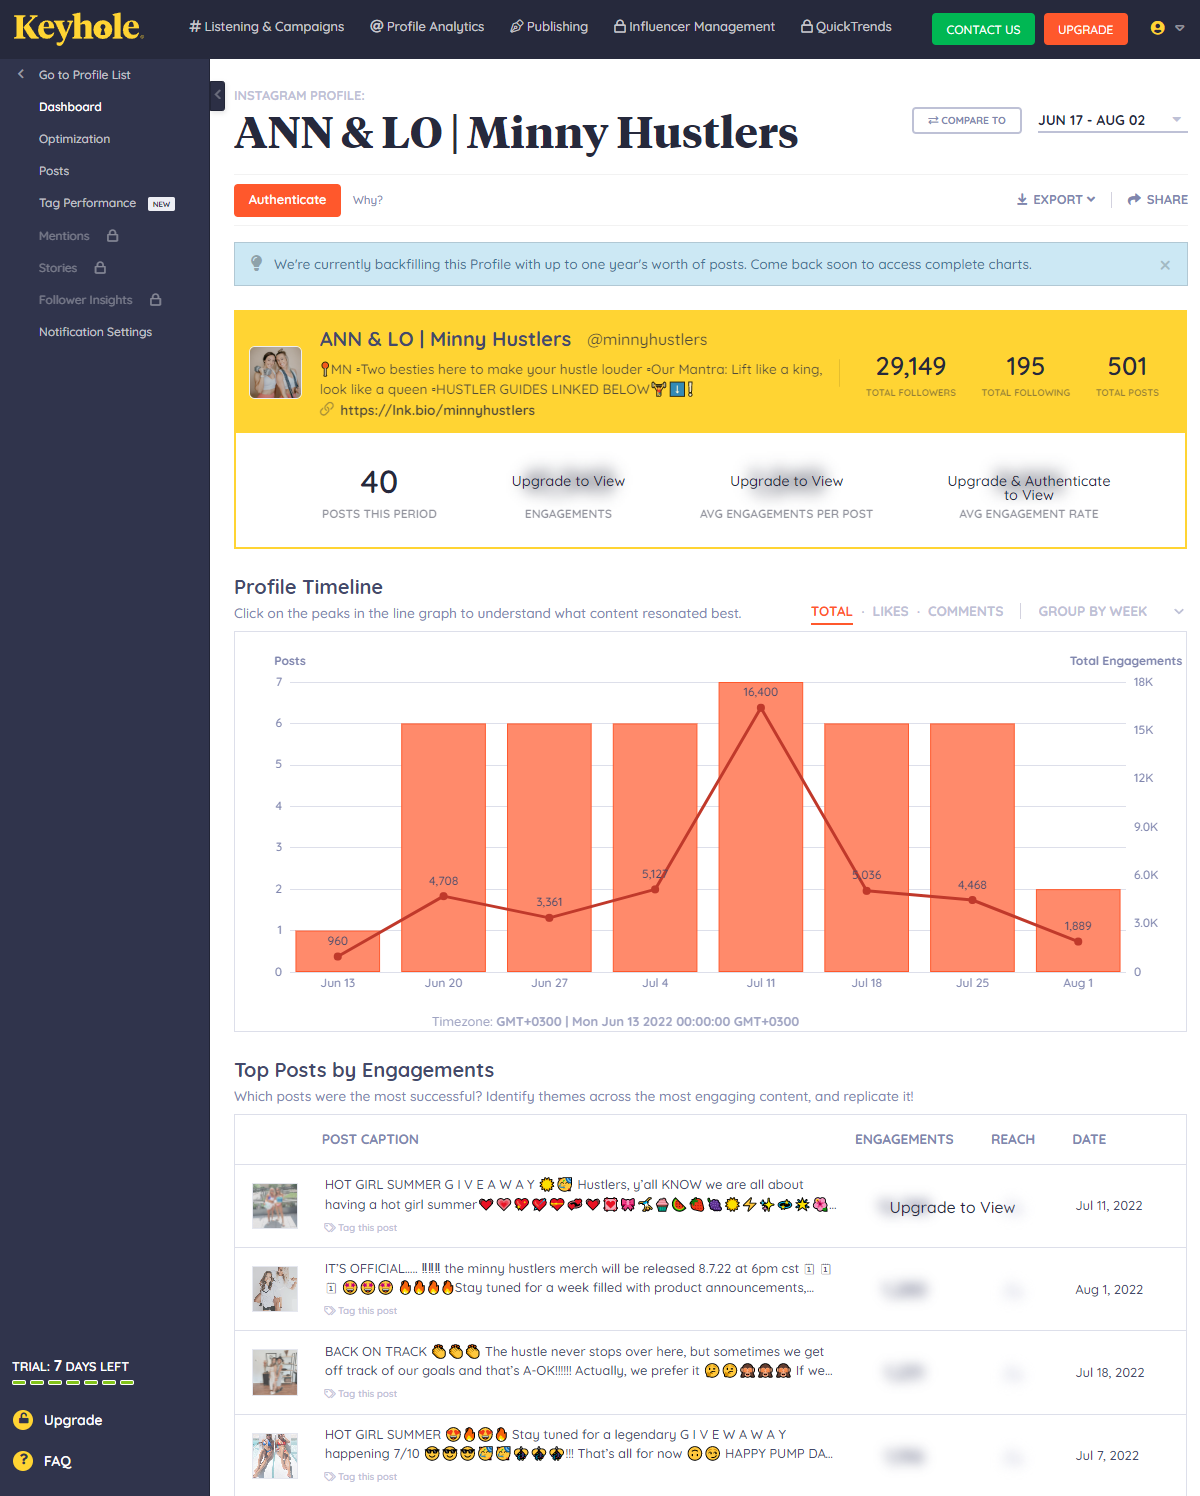The height and width of the screenshot is (1496, 1200).
Task: Open thumbnail of the Jul 7 post
Action: tap(275, 1455)
